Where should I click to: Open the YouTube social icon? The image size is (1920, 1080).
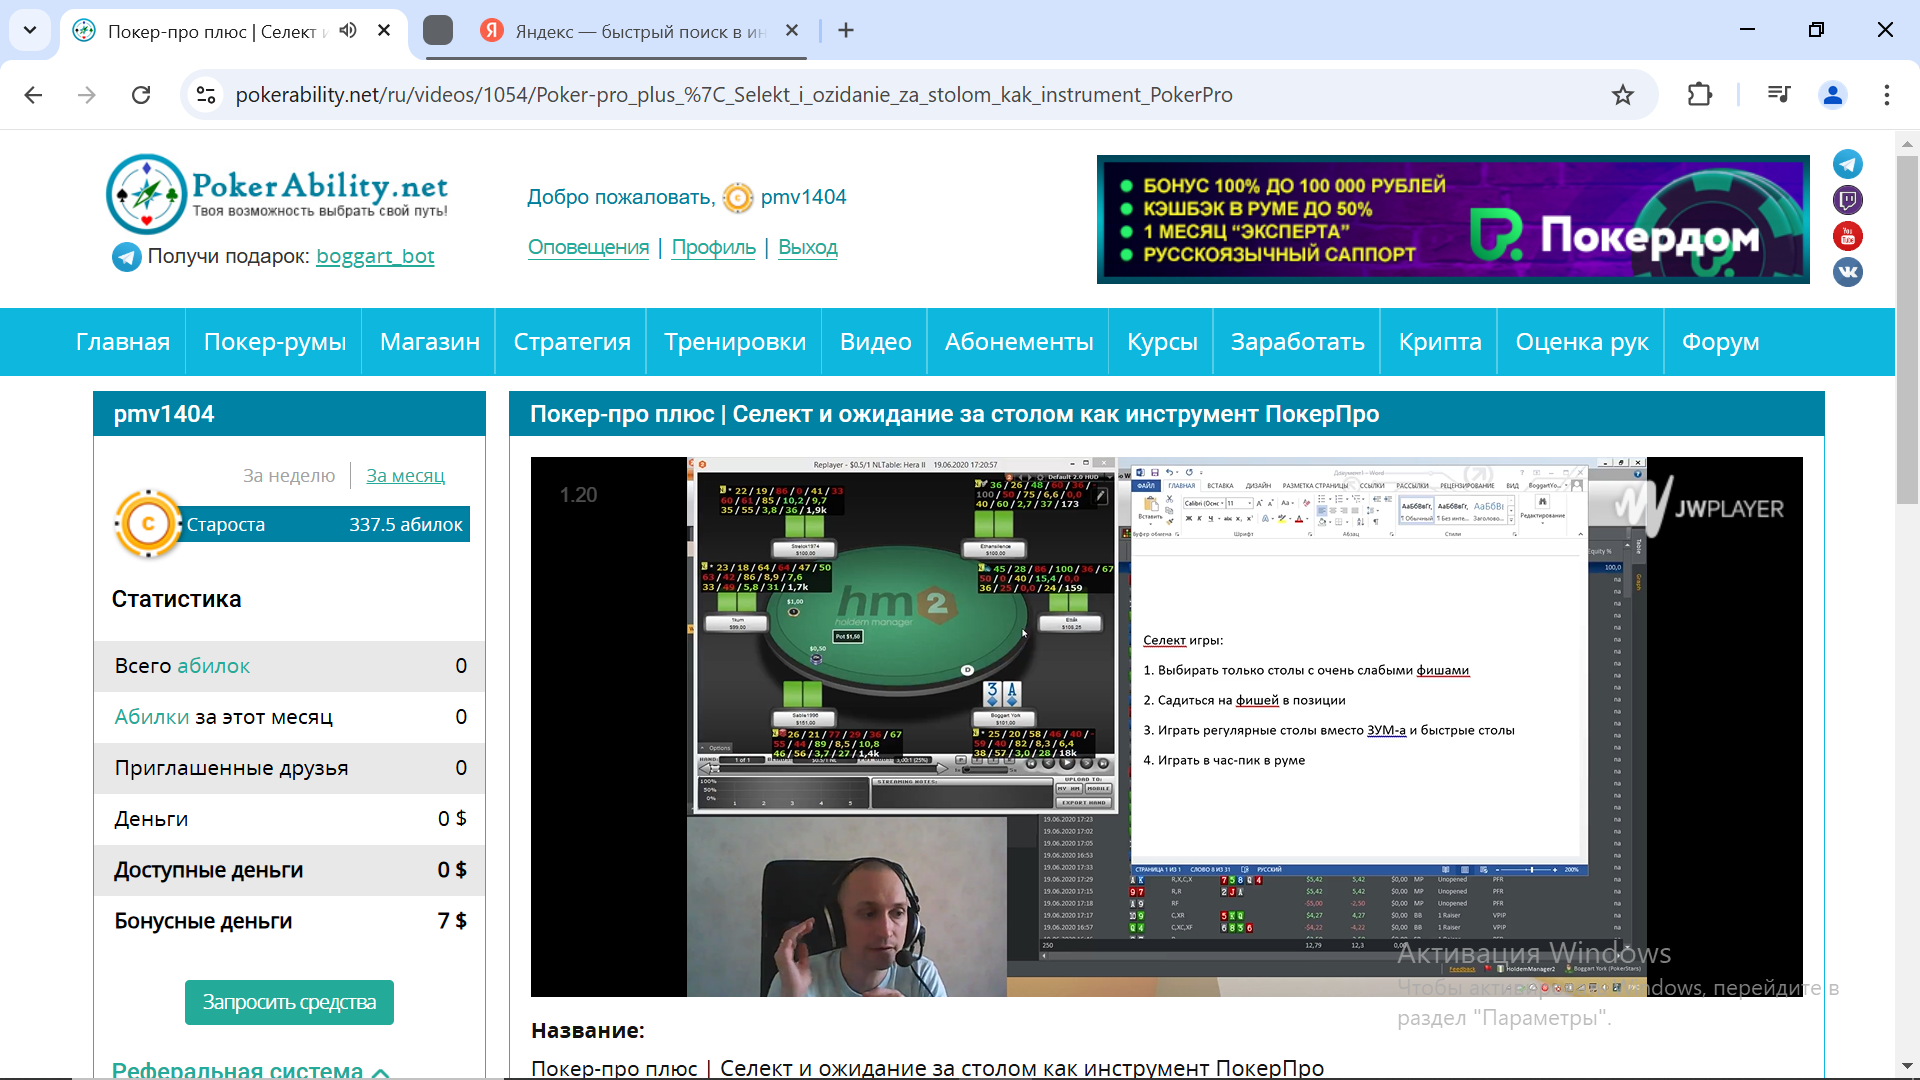[x=1847, y=236]
